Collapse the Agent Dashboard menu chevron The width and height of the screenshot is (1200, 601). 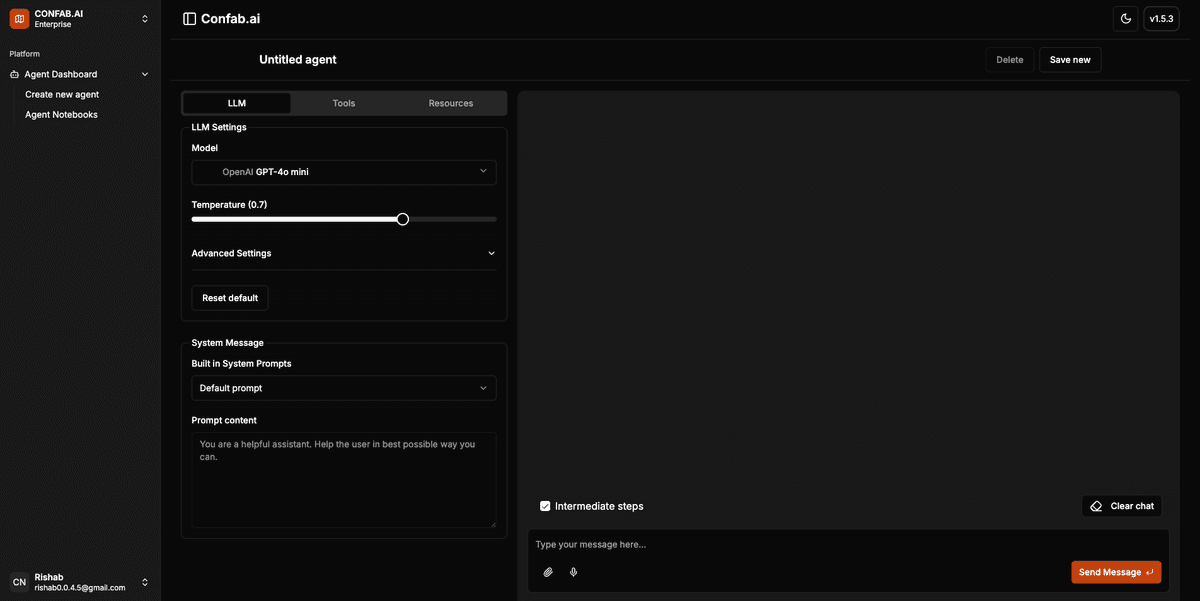tap(145, 75)
